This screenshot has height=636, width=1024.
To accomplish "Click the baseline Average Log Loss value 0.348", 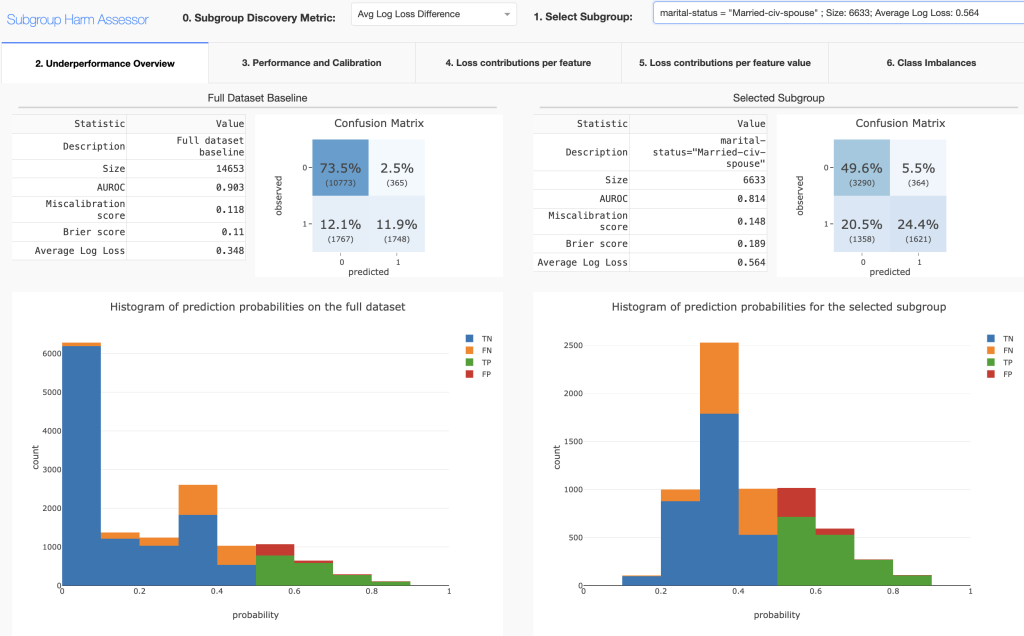I will tap(230, 251).
